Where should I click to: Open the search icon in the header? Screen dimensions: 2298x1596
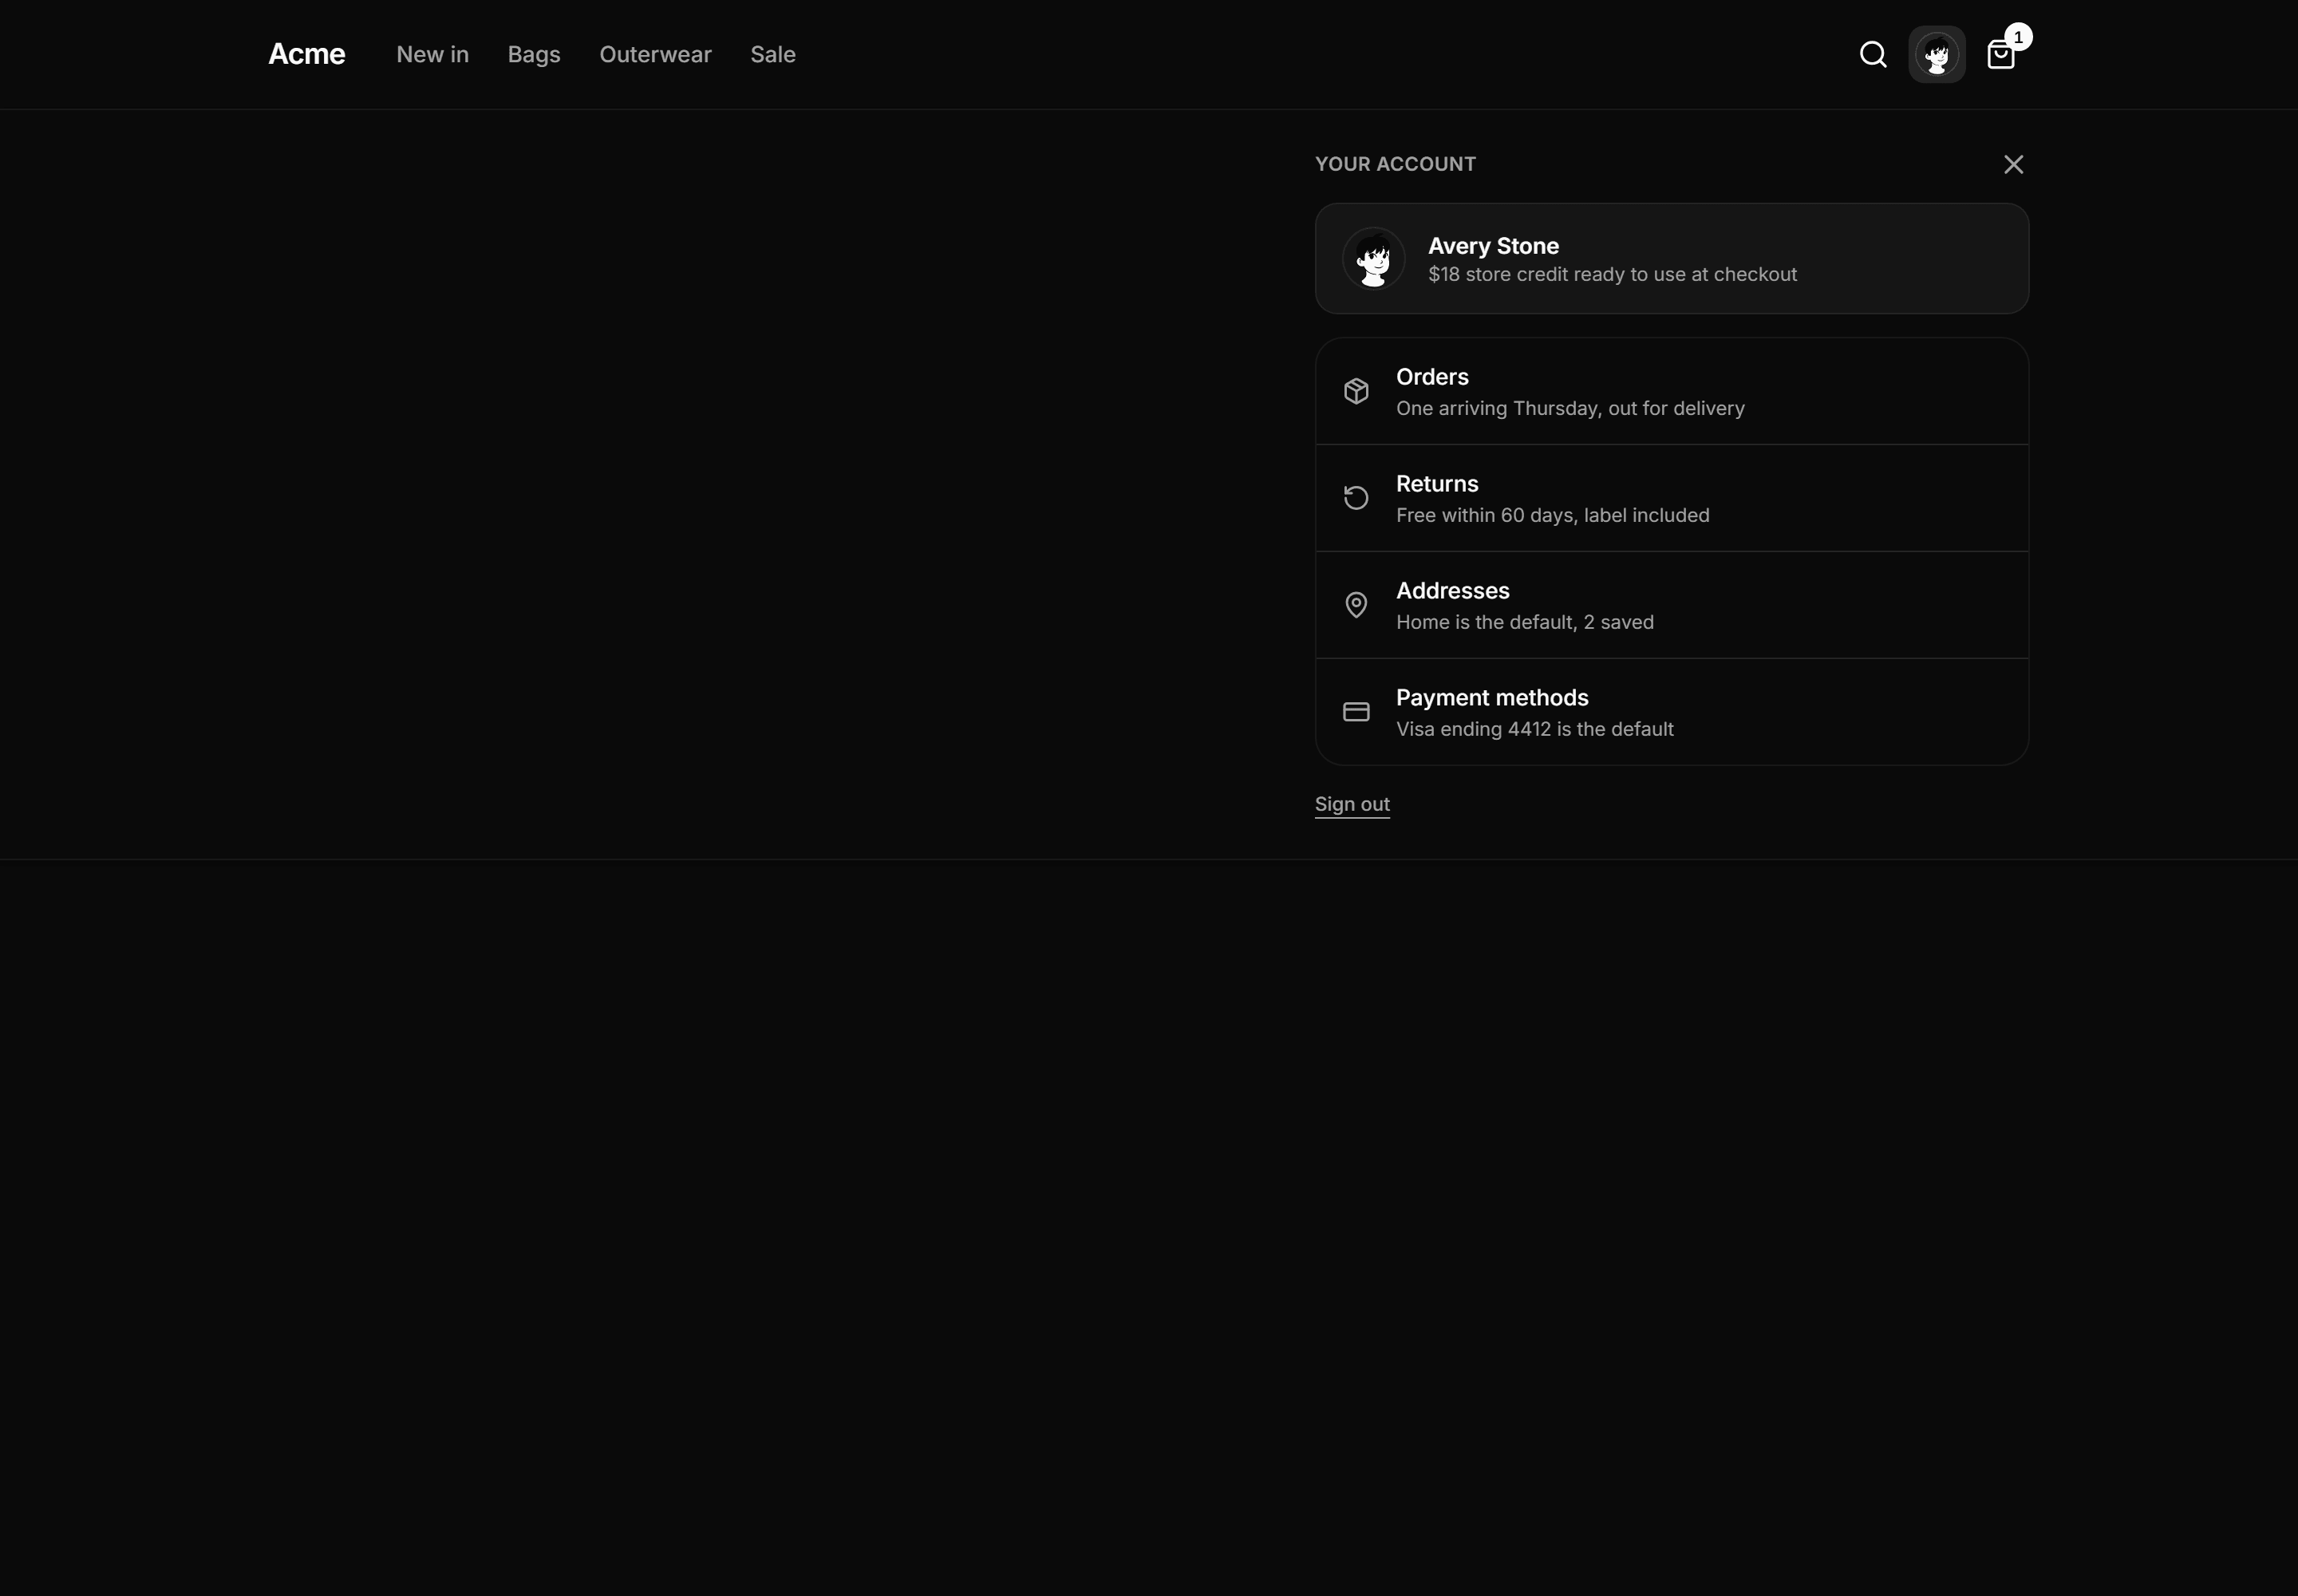[x=1873, y=54]
